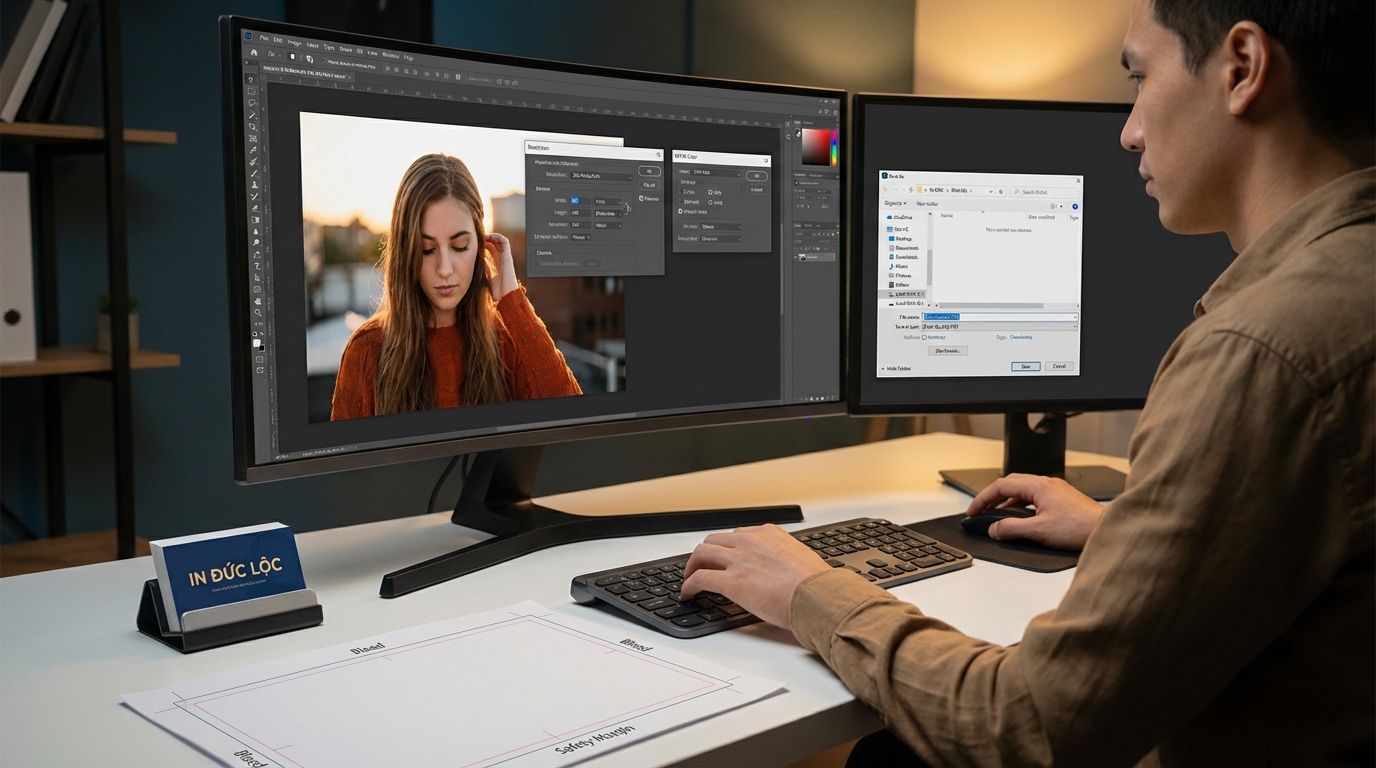The width and height of the screenshot is (1376, 768).
Task: Open the Image menu in Photoshop
Action: pyautogui.click(x=294, y=42)
